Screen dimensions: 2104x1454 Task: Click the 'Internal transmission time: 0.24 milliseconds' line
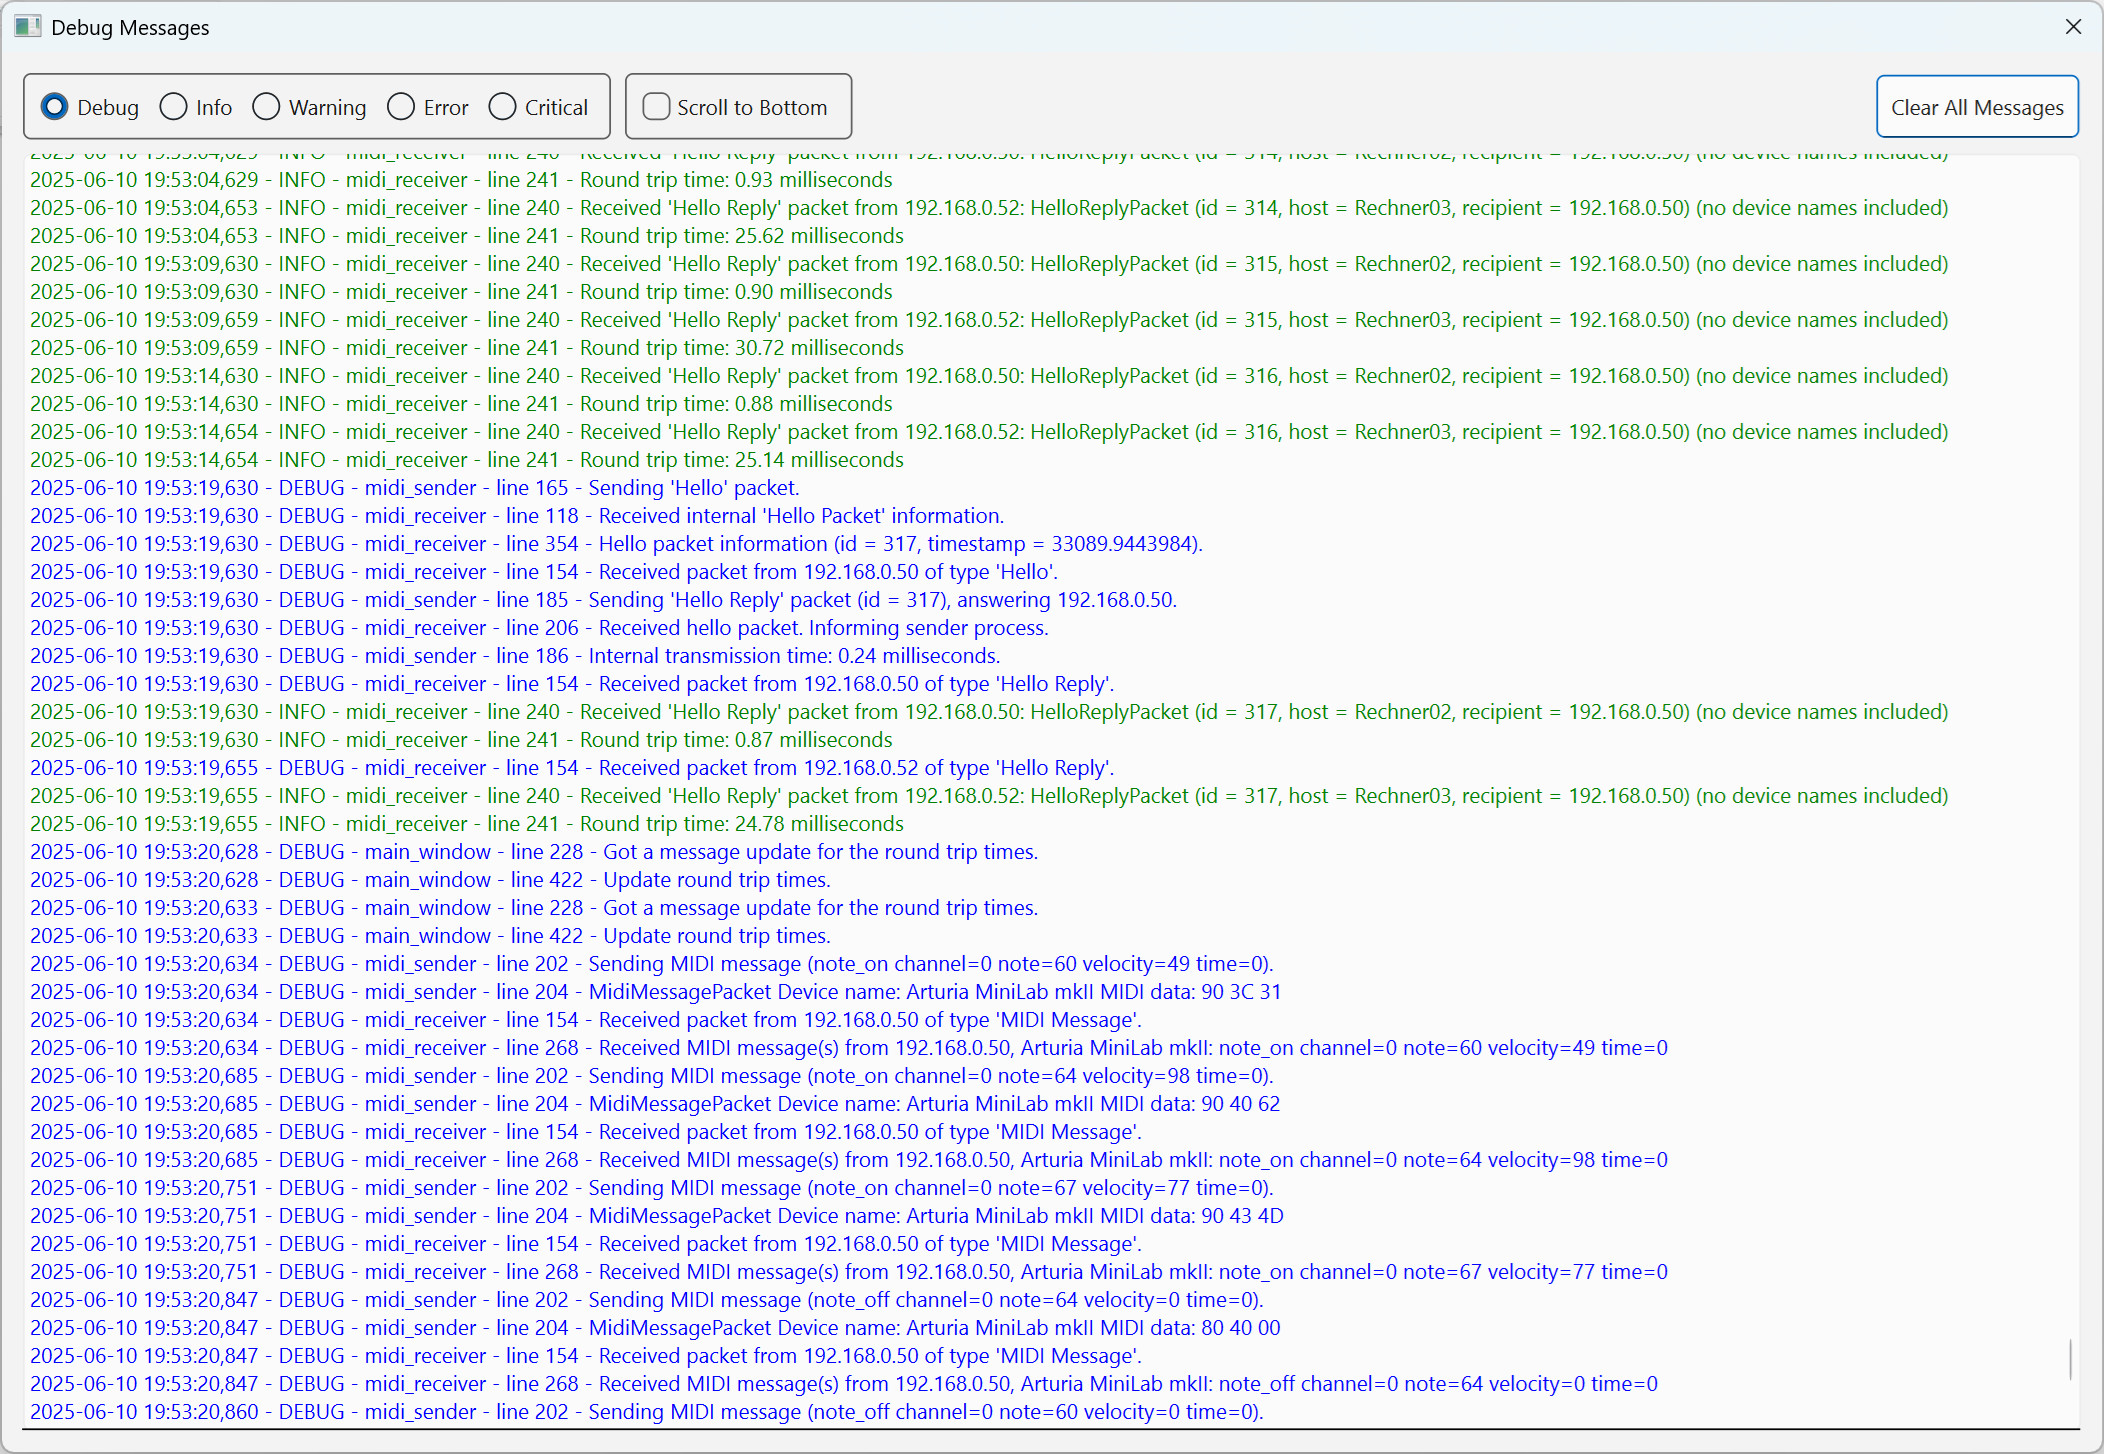click(515, 656)
